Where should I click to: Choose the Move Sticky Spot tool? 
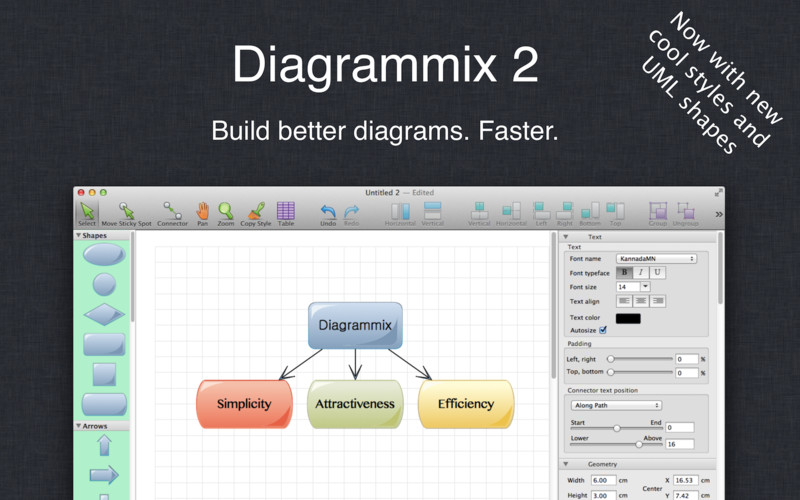pyautogui.click(x=126, y=214)
